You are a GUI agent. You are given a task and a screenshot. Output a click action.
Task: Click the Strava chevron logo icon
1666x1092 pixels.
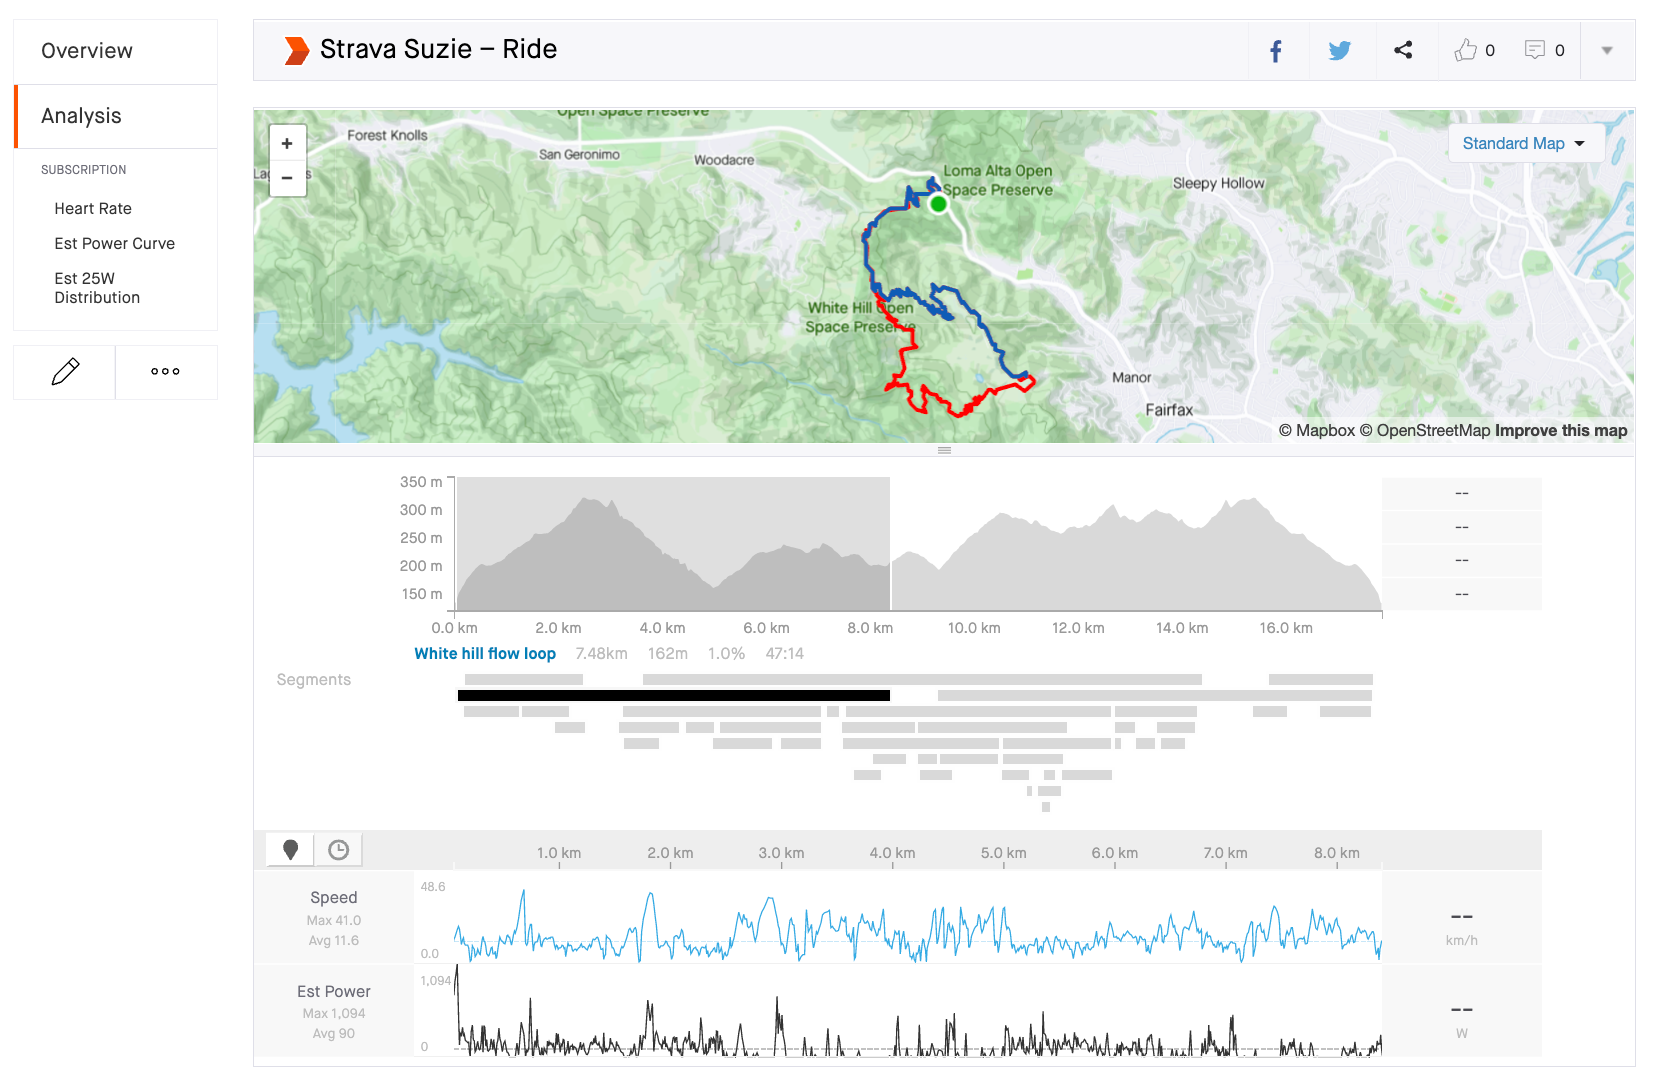(x=297, y=51)
